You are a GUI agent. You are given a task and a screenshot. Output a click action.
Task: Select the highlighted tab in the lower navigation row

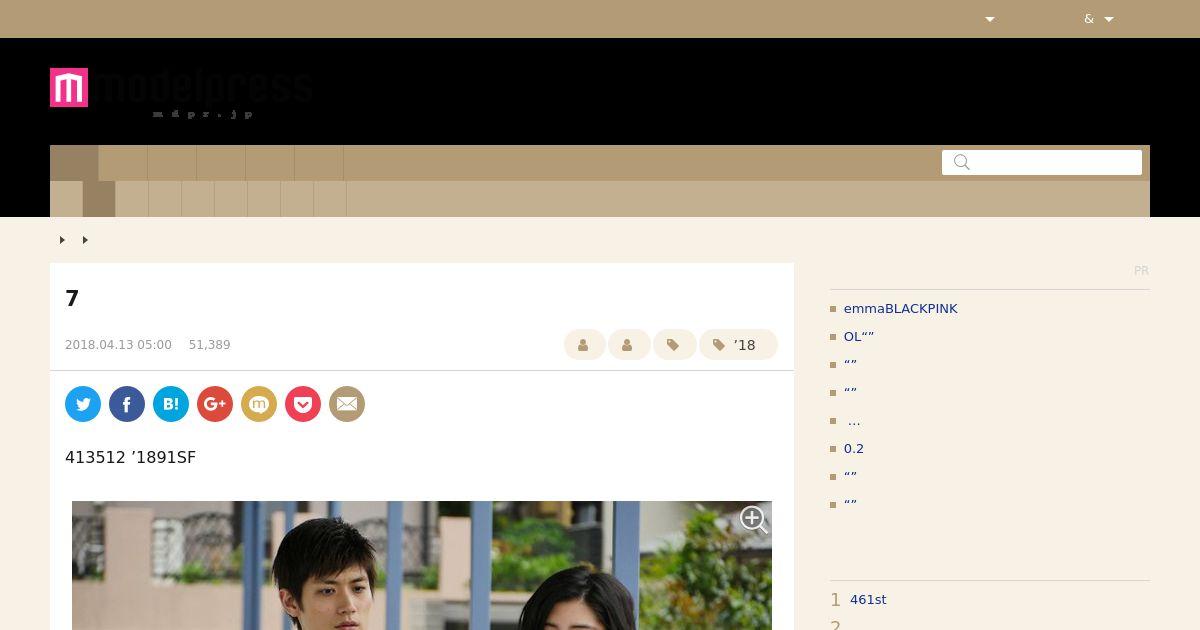pyautogui.click(x=99, y=199)
